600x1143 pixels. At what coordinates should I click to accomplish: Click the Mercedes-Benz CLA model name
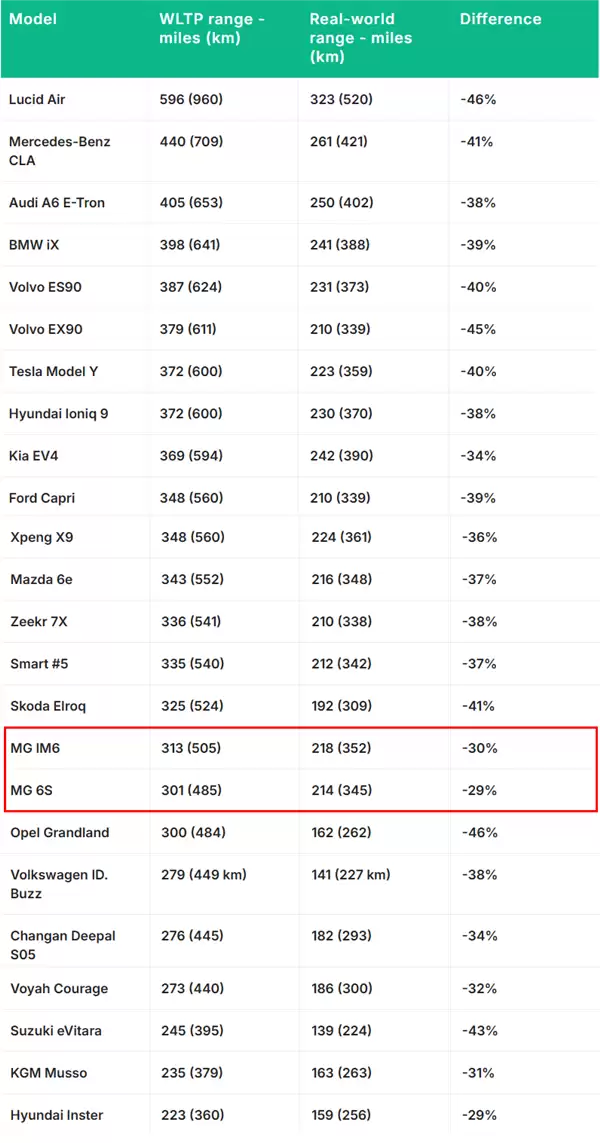pos(58,151)
